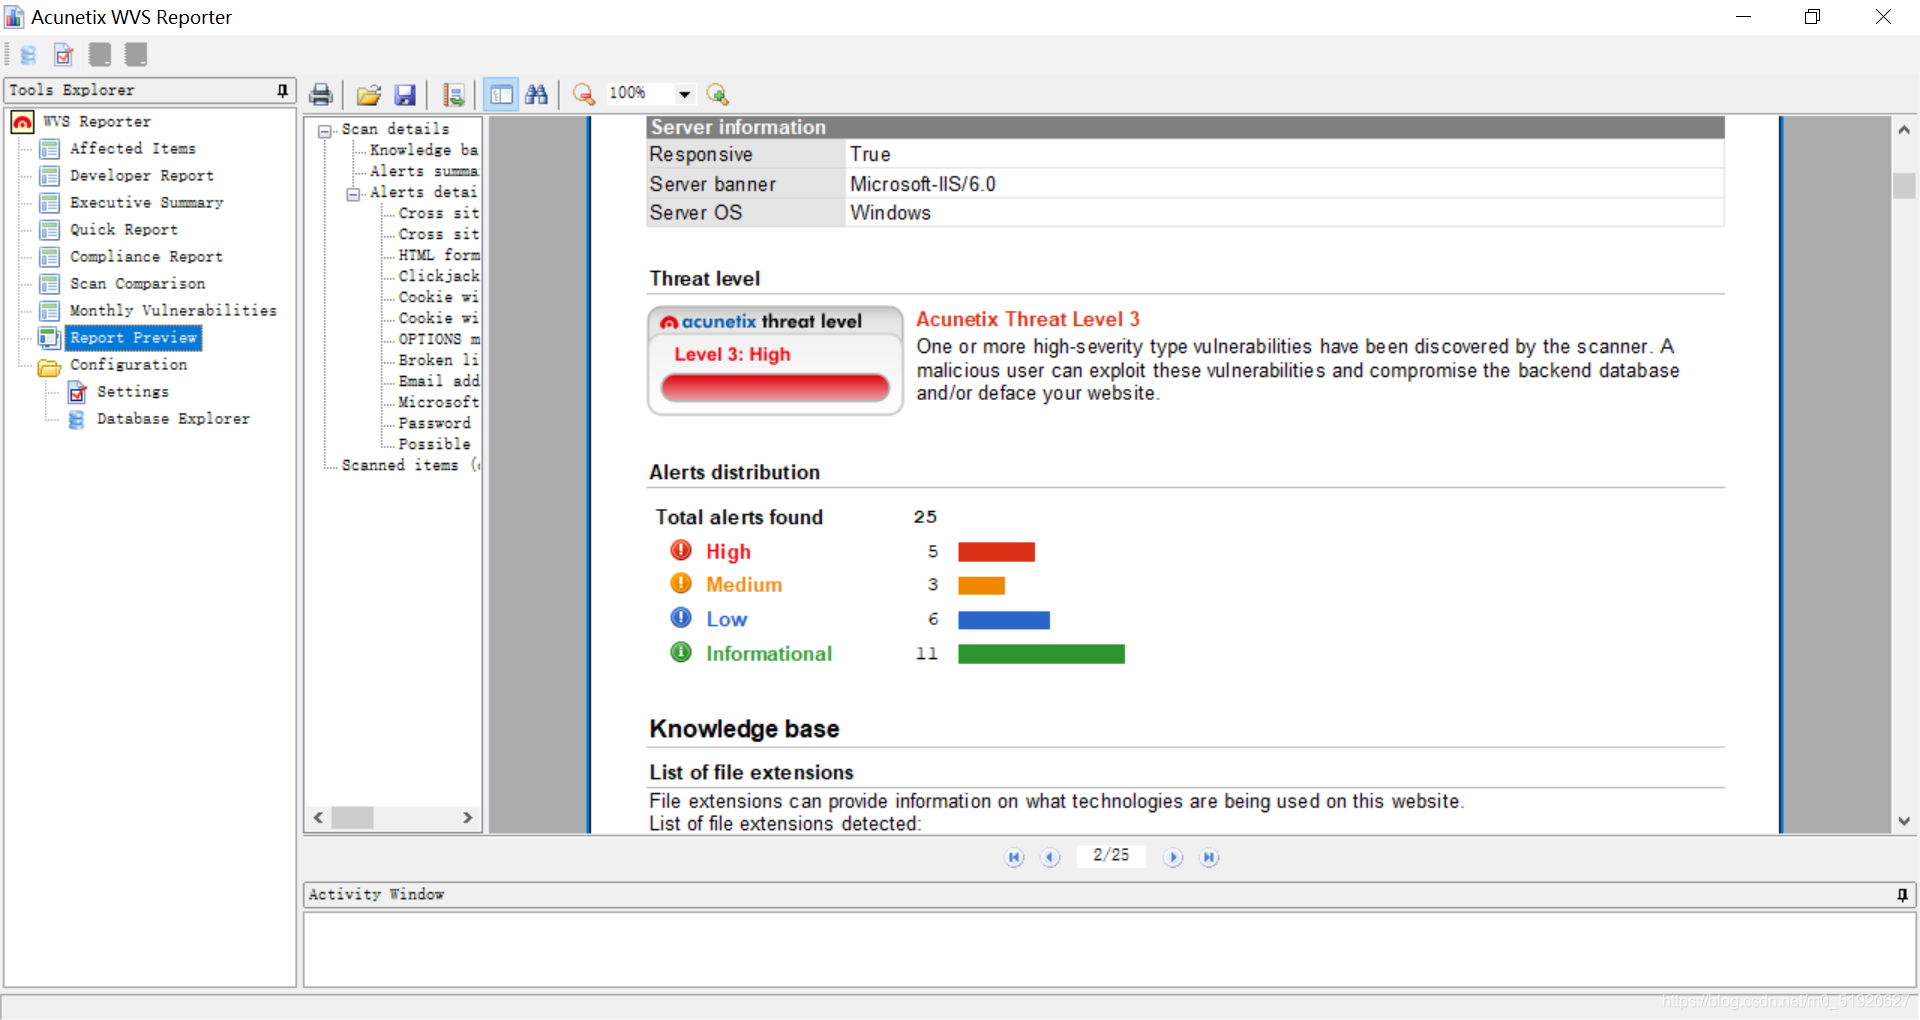Screen dimensions: 1920x1020
Task: Click the Medium alerts orange bar
Action: (x=981, y=586)
